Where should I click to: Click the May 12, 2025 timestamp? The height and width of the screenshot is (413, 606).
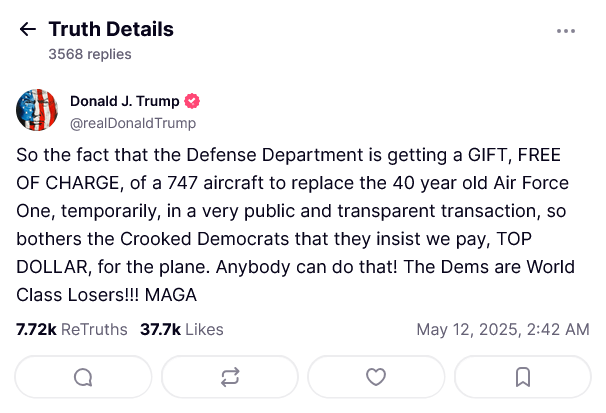point(503,330)
